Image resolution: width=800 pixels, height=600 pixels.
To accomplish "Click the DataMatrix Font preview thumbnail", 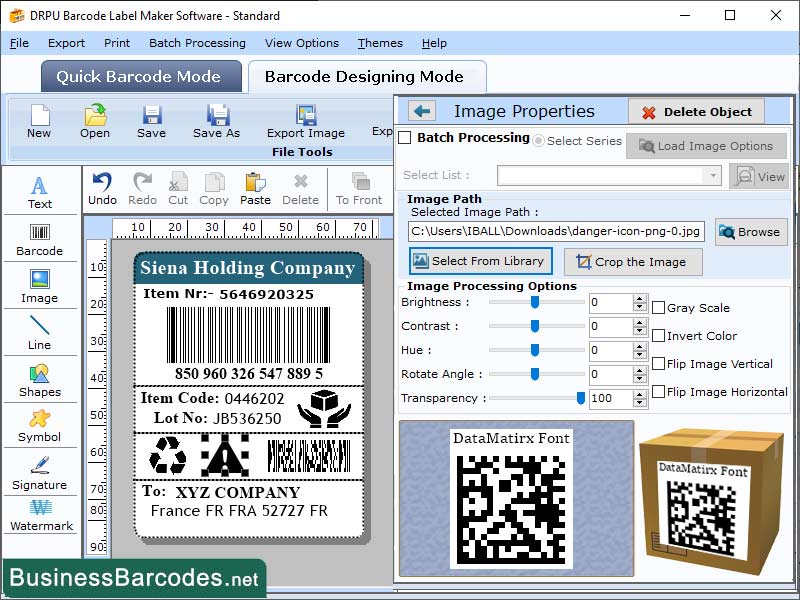I will pos(511,498).
